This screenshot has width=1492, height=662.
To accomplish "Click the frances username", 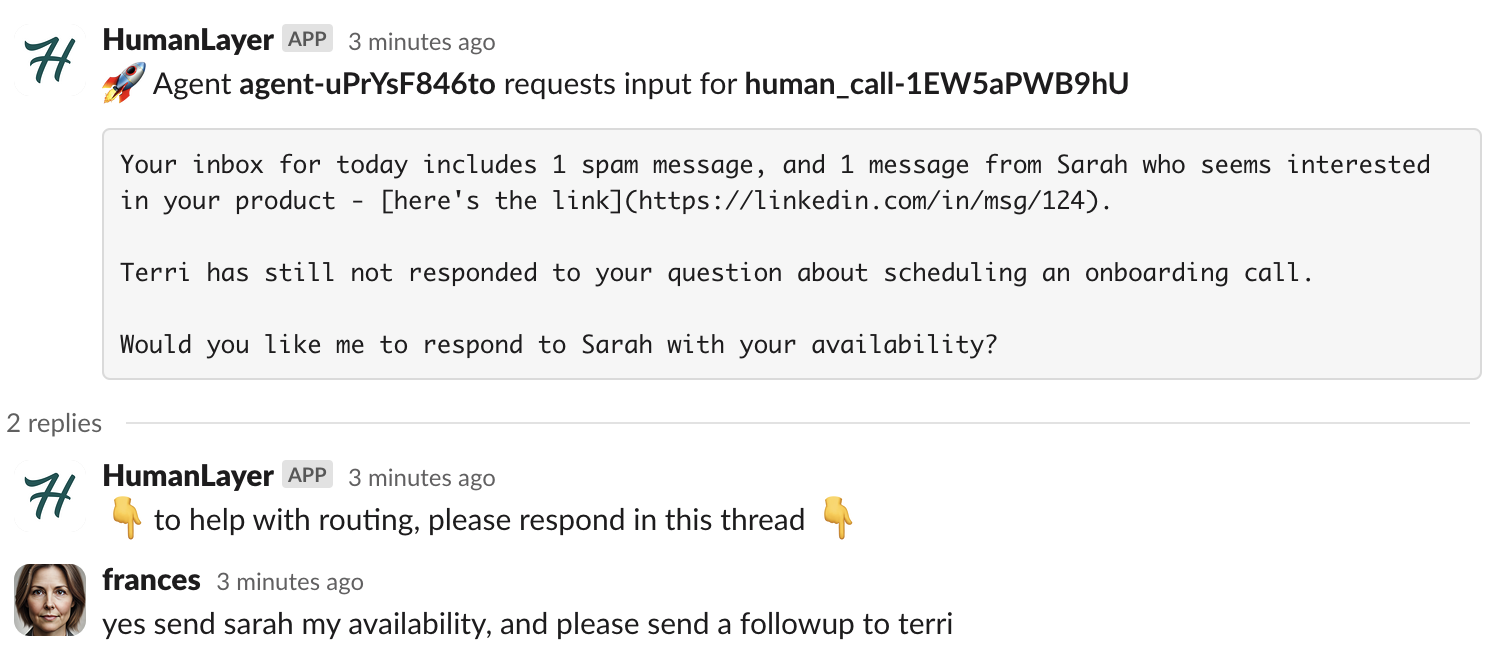I will (151, 580).
